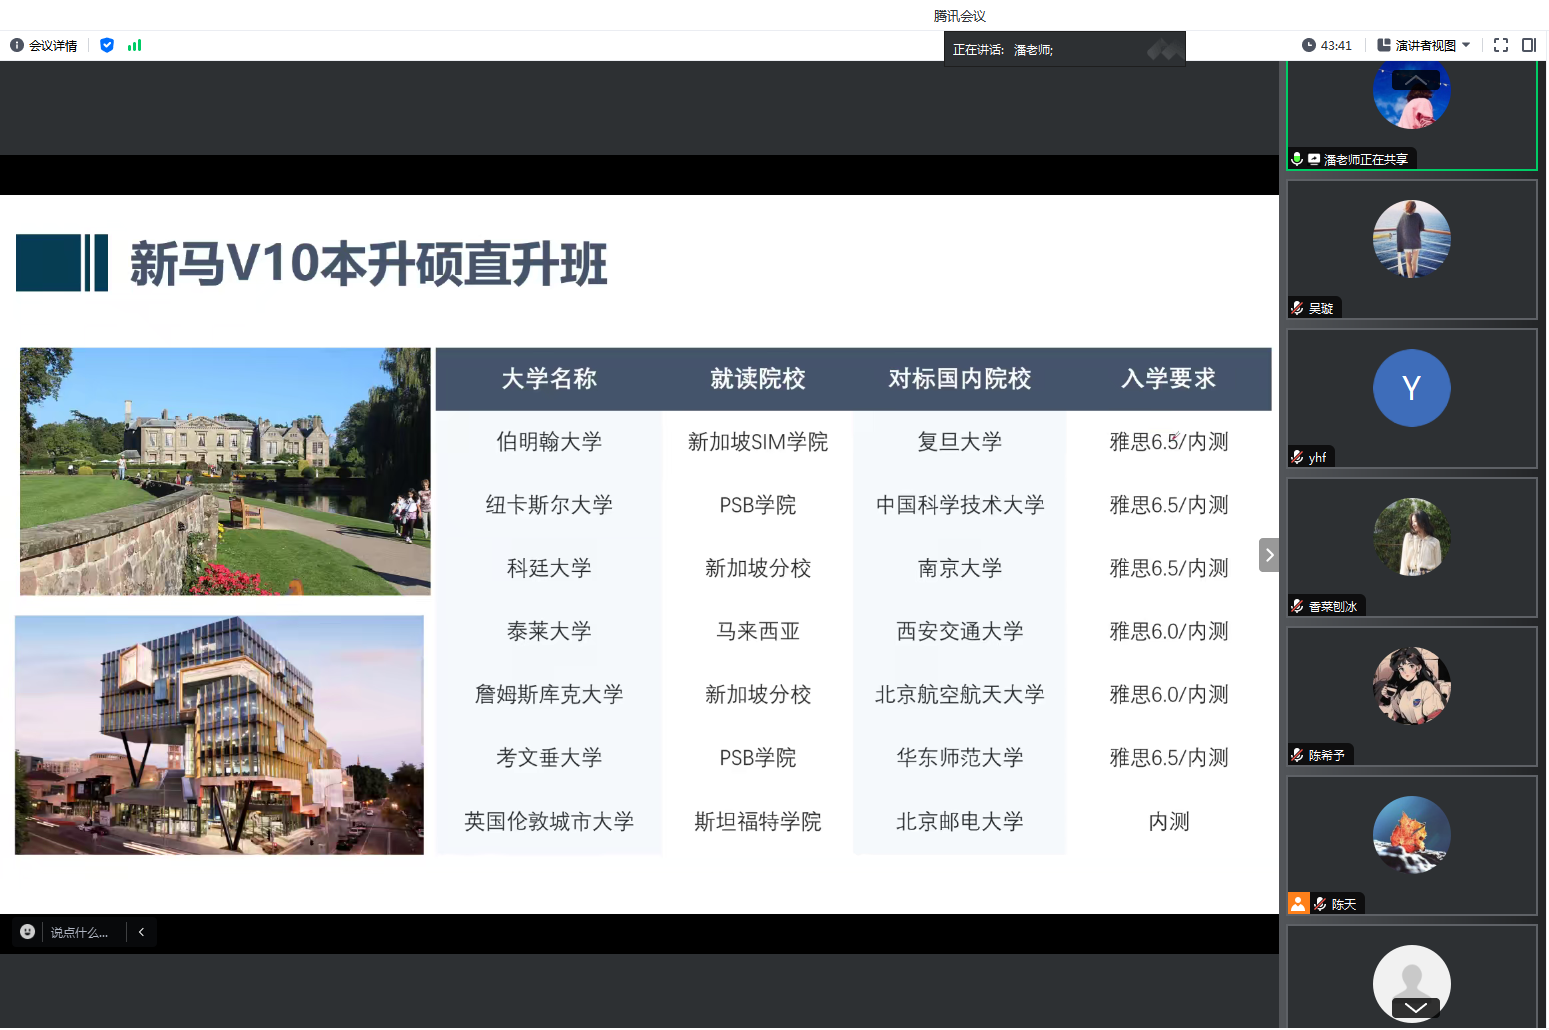1549x1030 pixels.
Task: Enter full screen mode
Action: (x=1500, y=45)
